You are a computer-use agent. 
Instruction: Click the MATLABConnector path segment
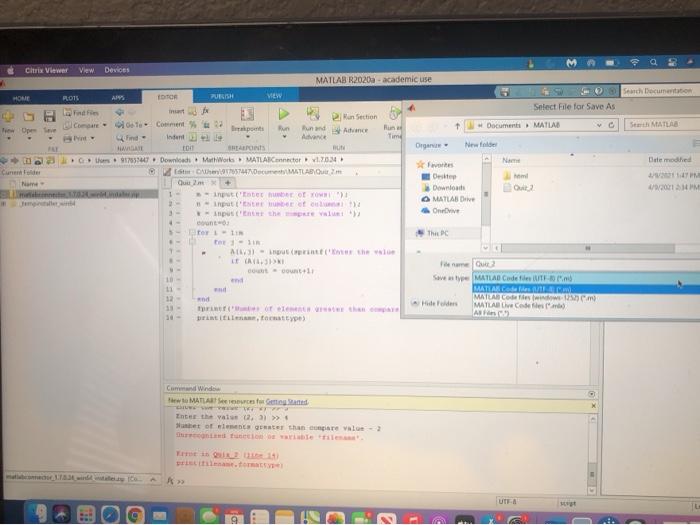[273, 160]
